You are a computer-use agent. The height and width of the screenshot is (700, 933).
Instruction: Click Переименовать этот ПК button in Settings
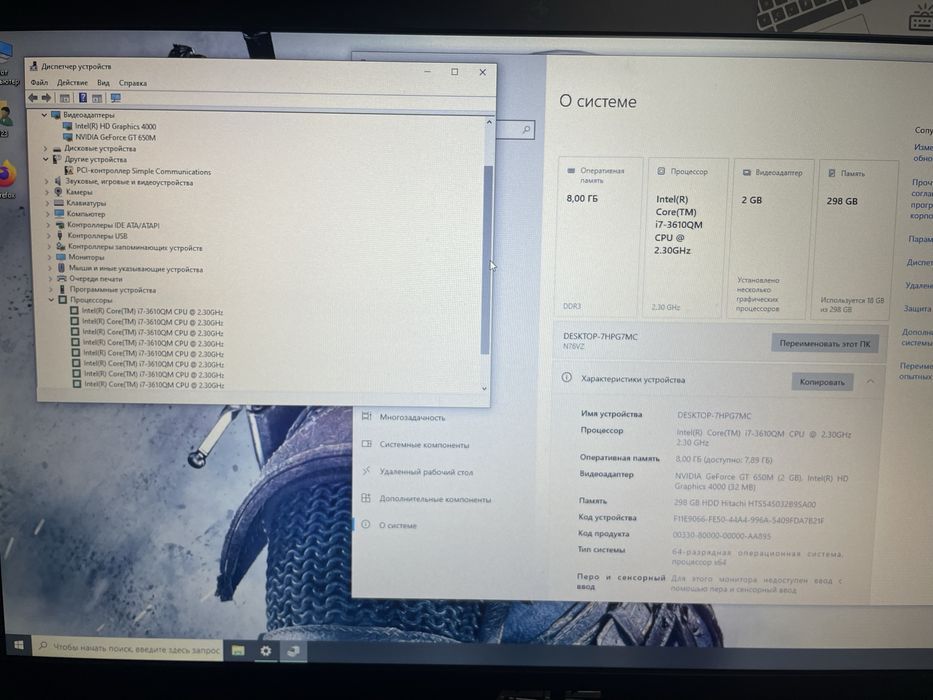click(x=825, y=343)
